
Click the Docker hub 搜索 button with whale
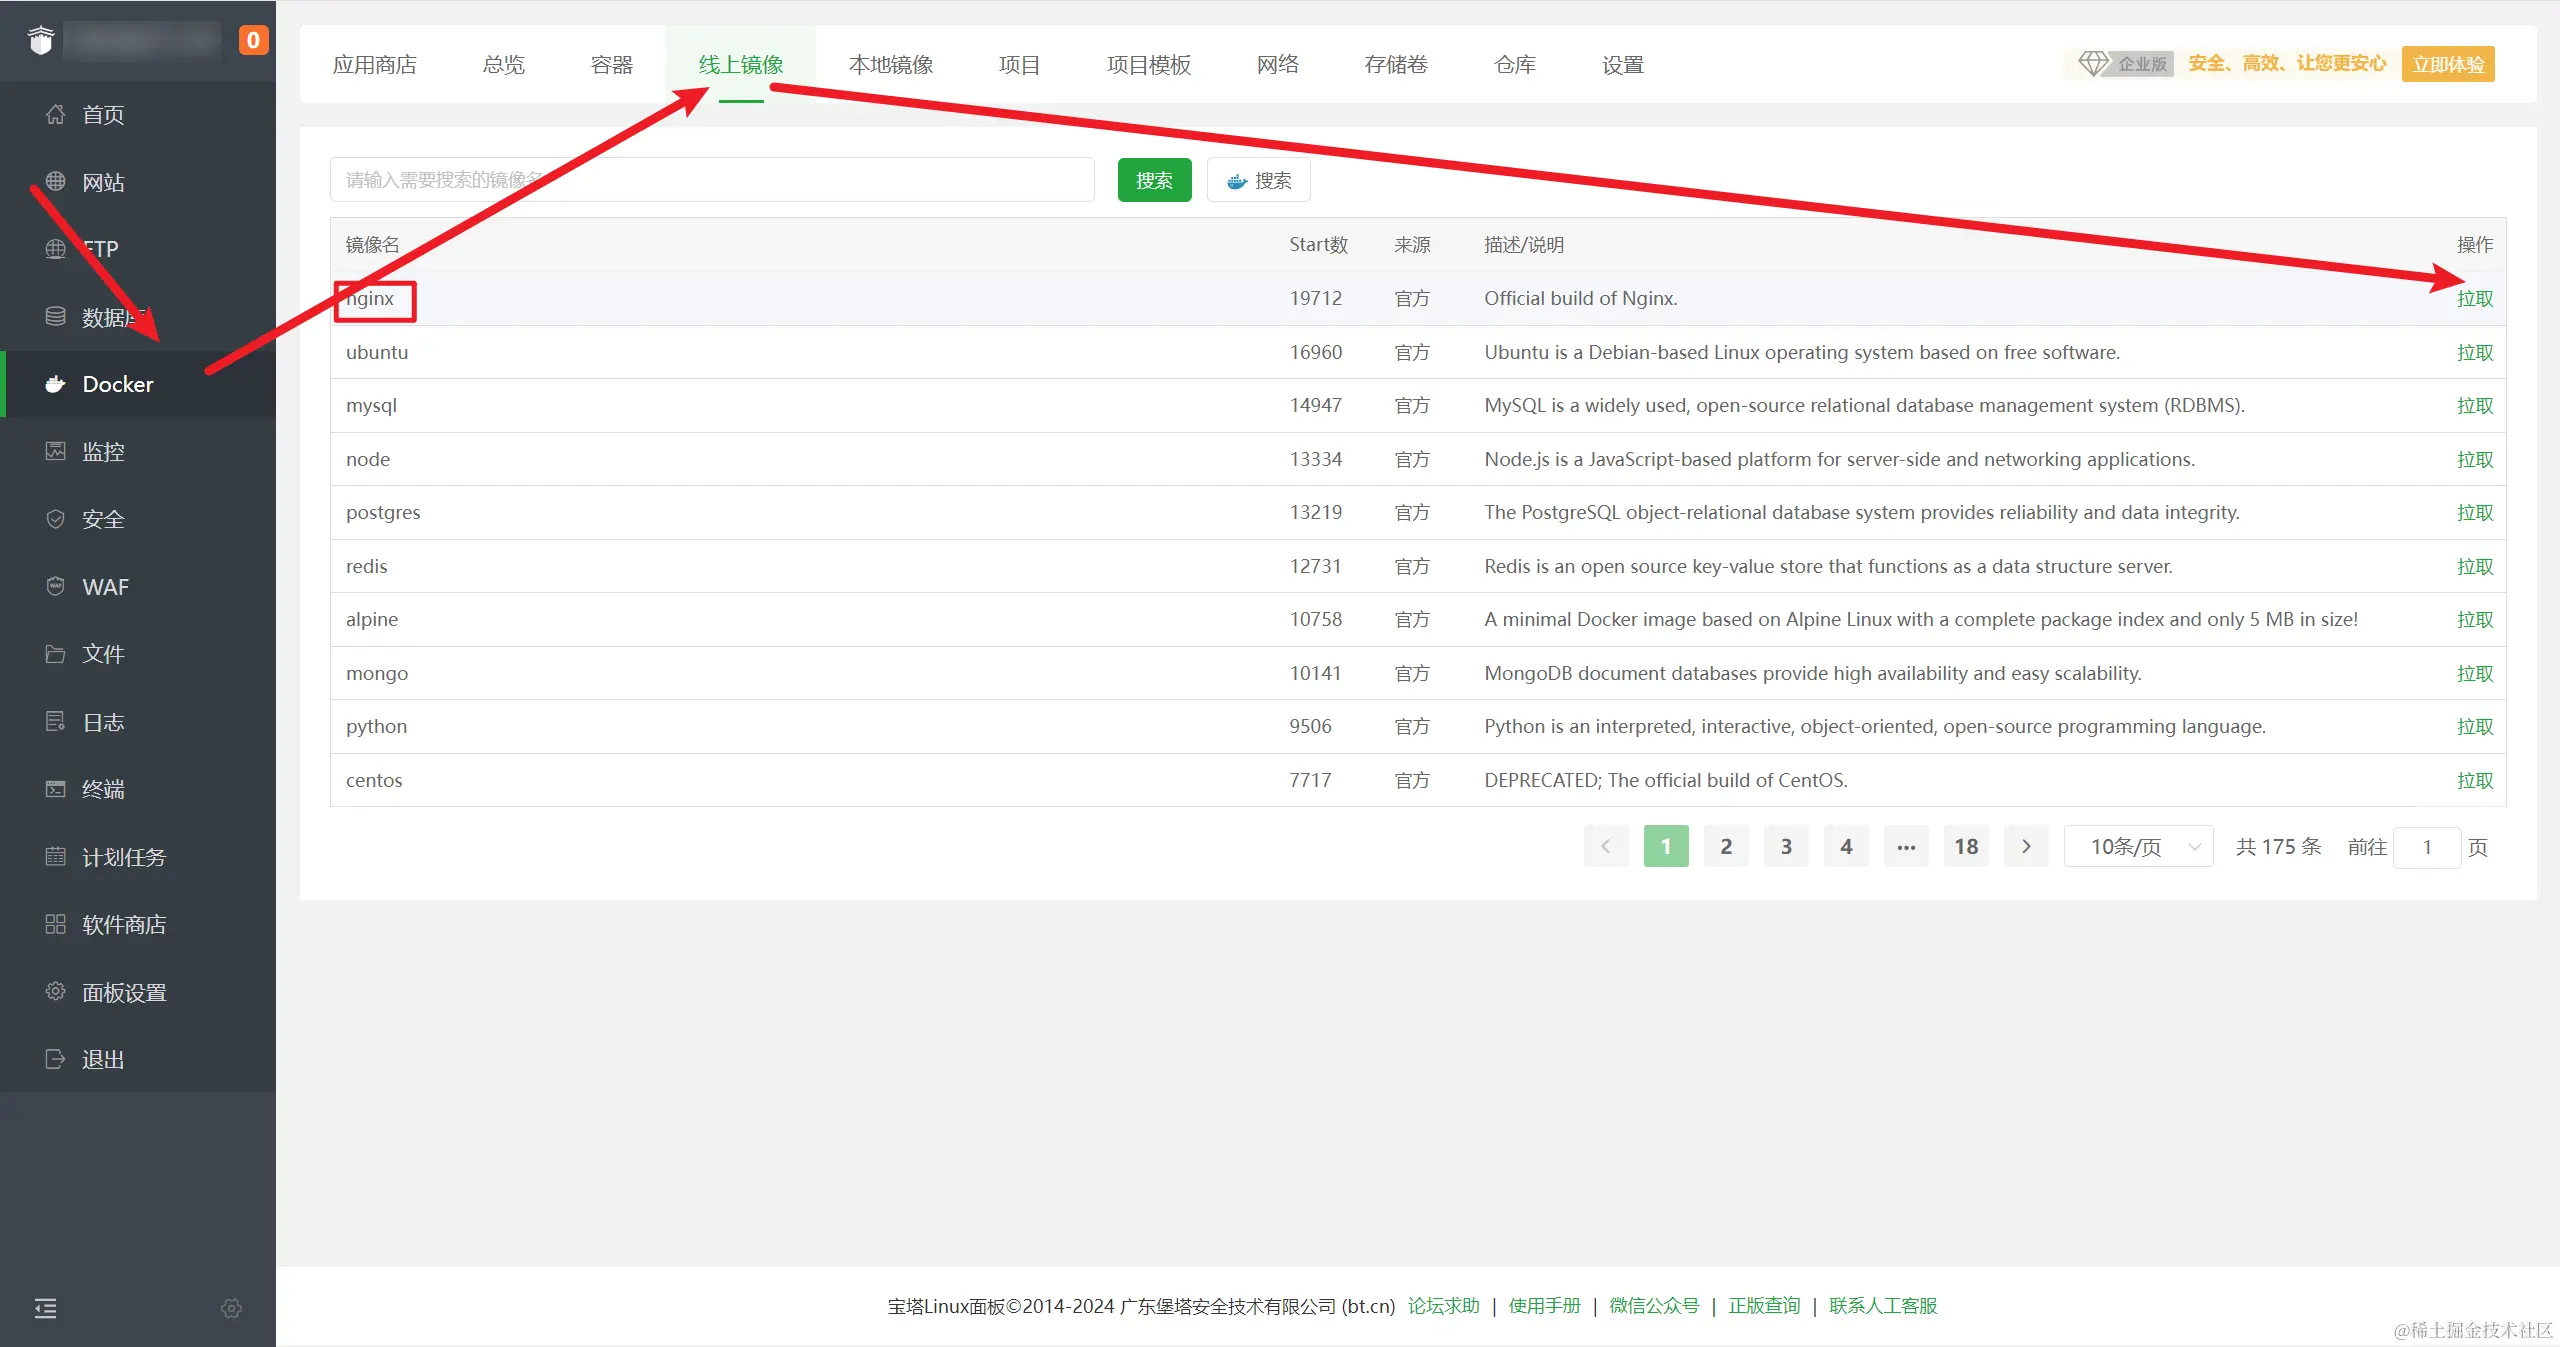pyautogui.click(x=1258, y=180)
